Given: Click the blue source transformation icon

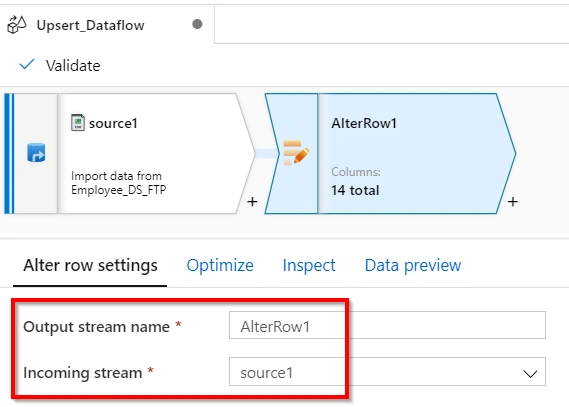Looking at the screenshot, I should pyautogui.click(x=36, y=153).
